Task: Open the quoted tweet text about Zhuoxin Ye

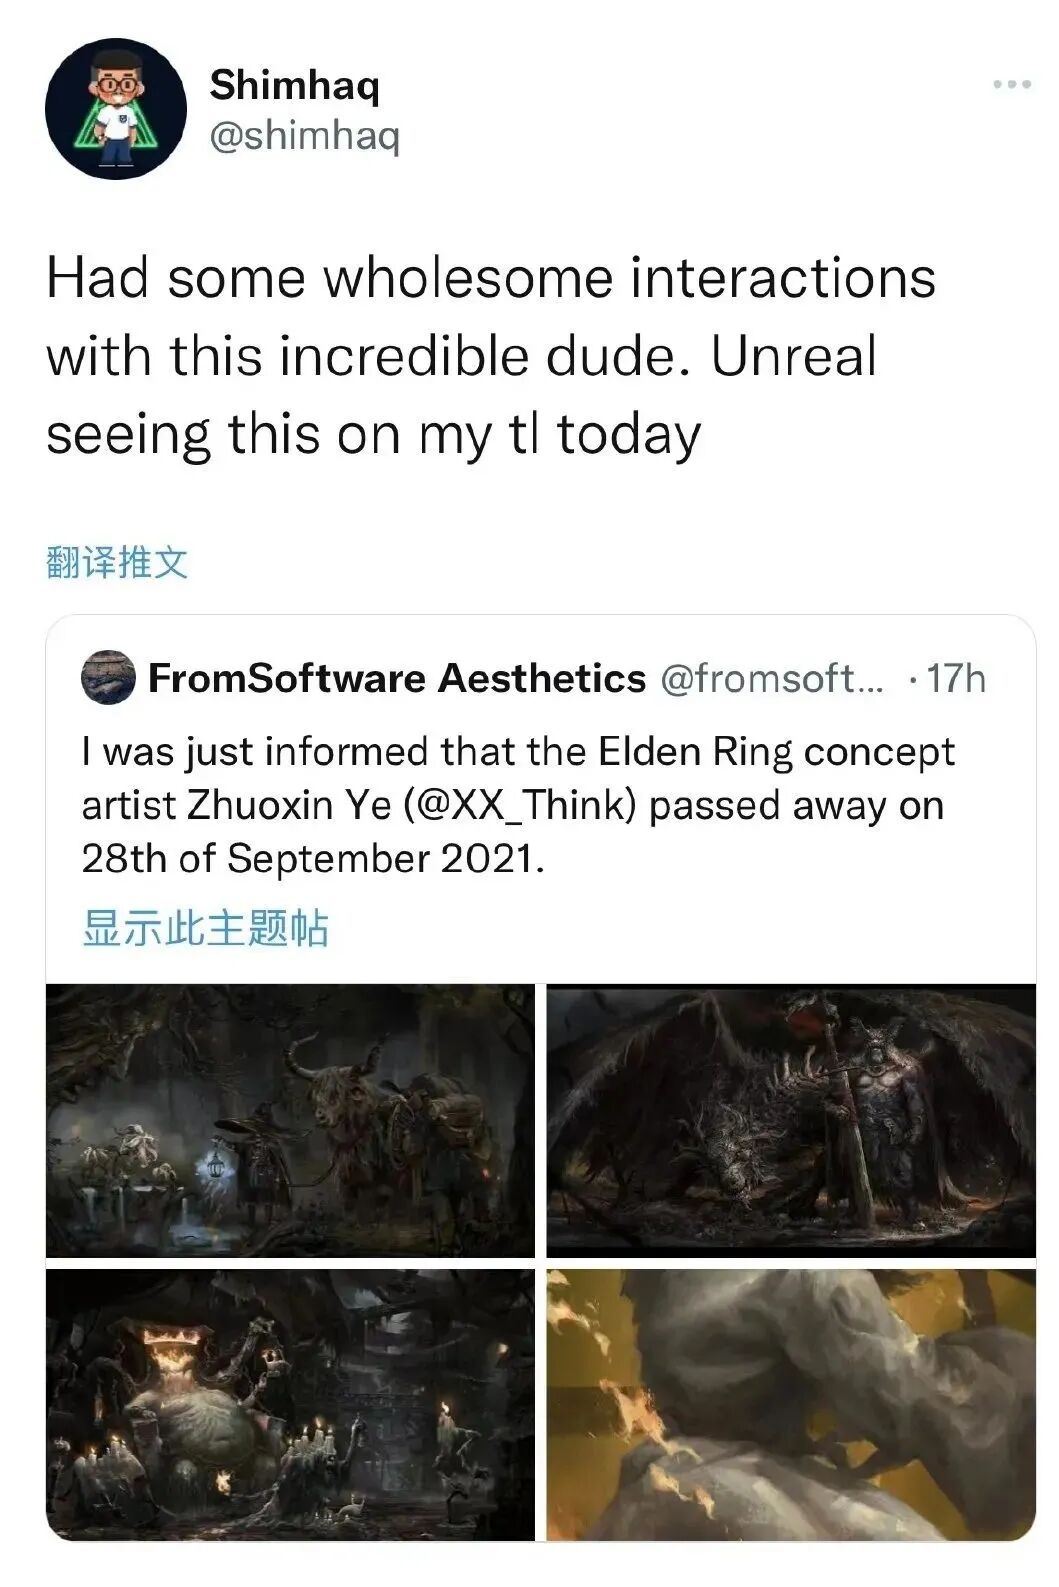Action: (x=518, y=805)
